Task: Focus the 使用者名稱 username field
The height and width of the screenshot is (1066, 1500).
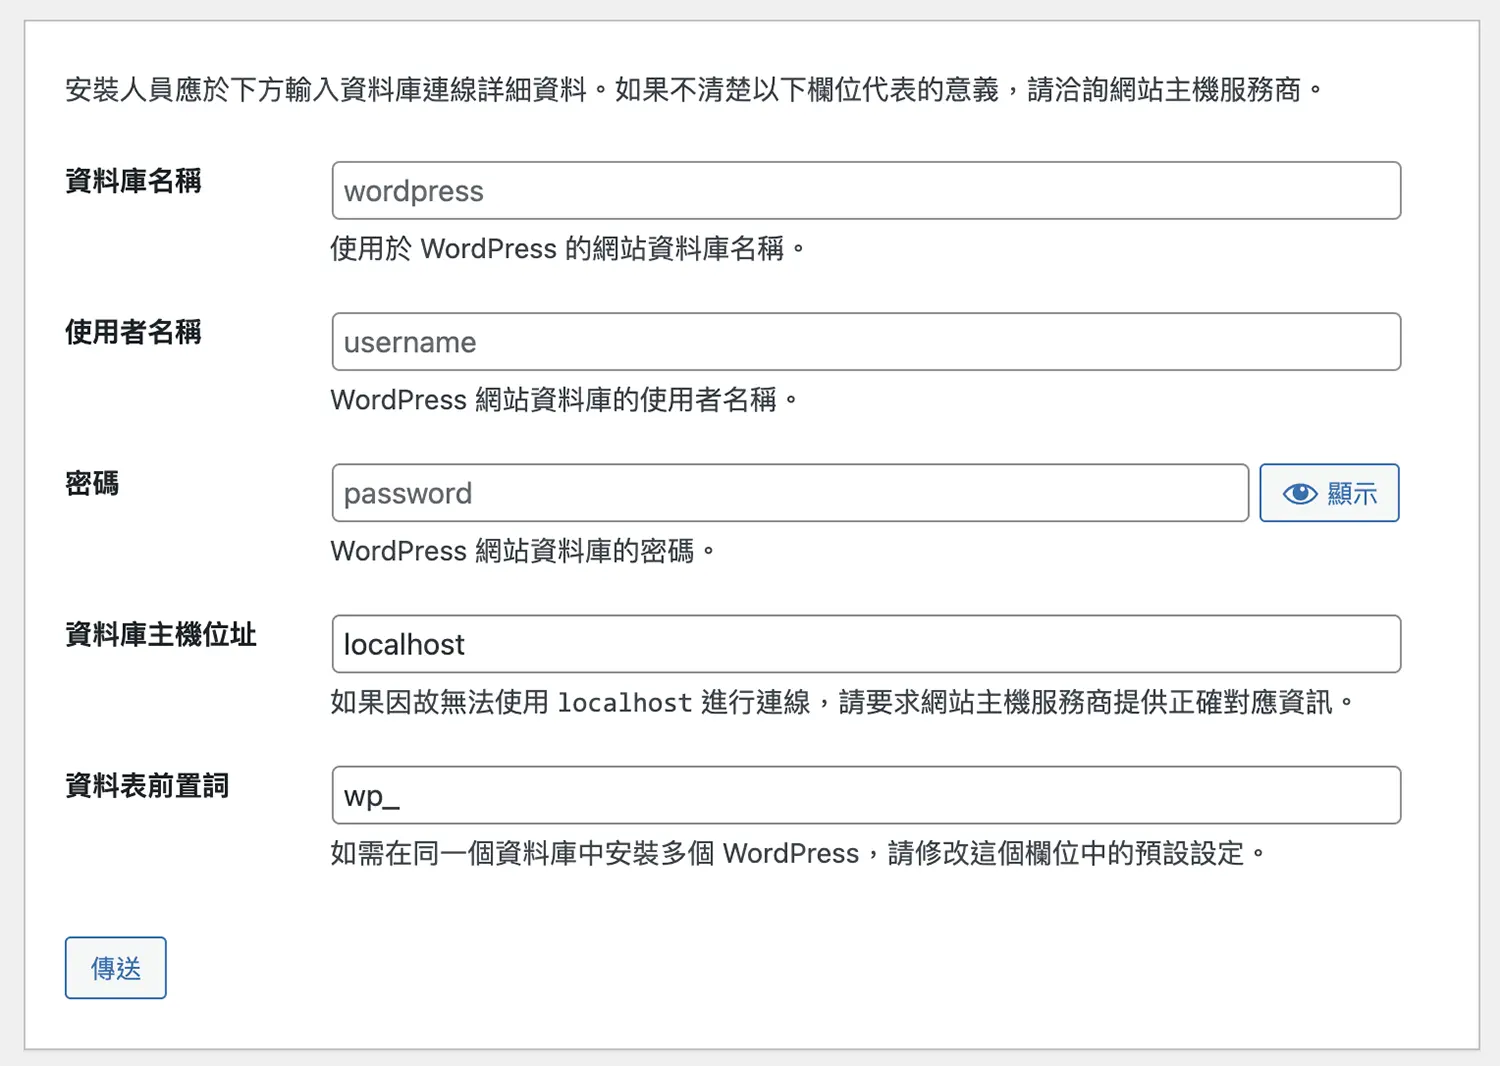Action: click(866, 342)
